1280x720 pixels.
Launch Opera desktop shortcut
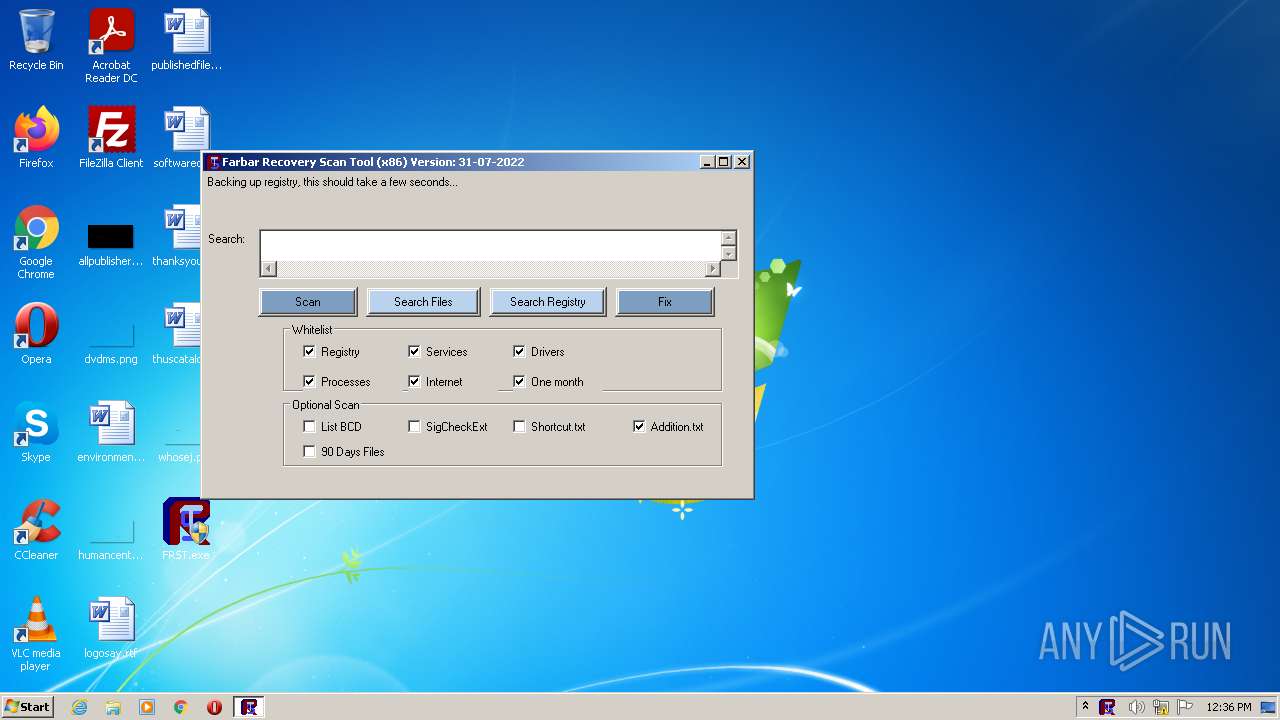point(36,334)
